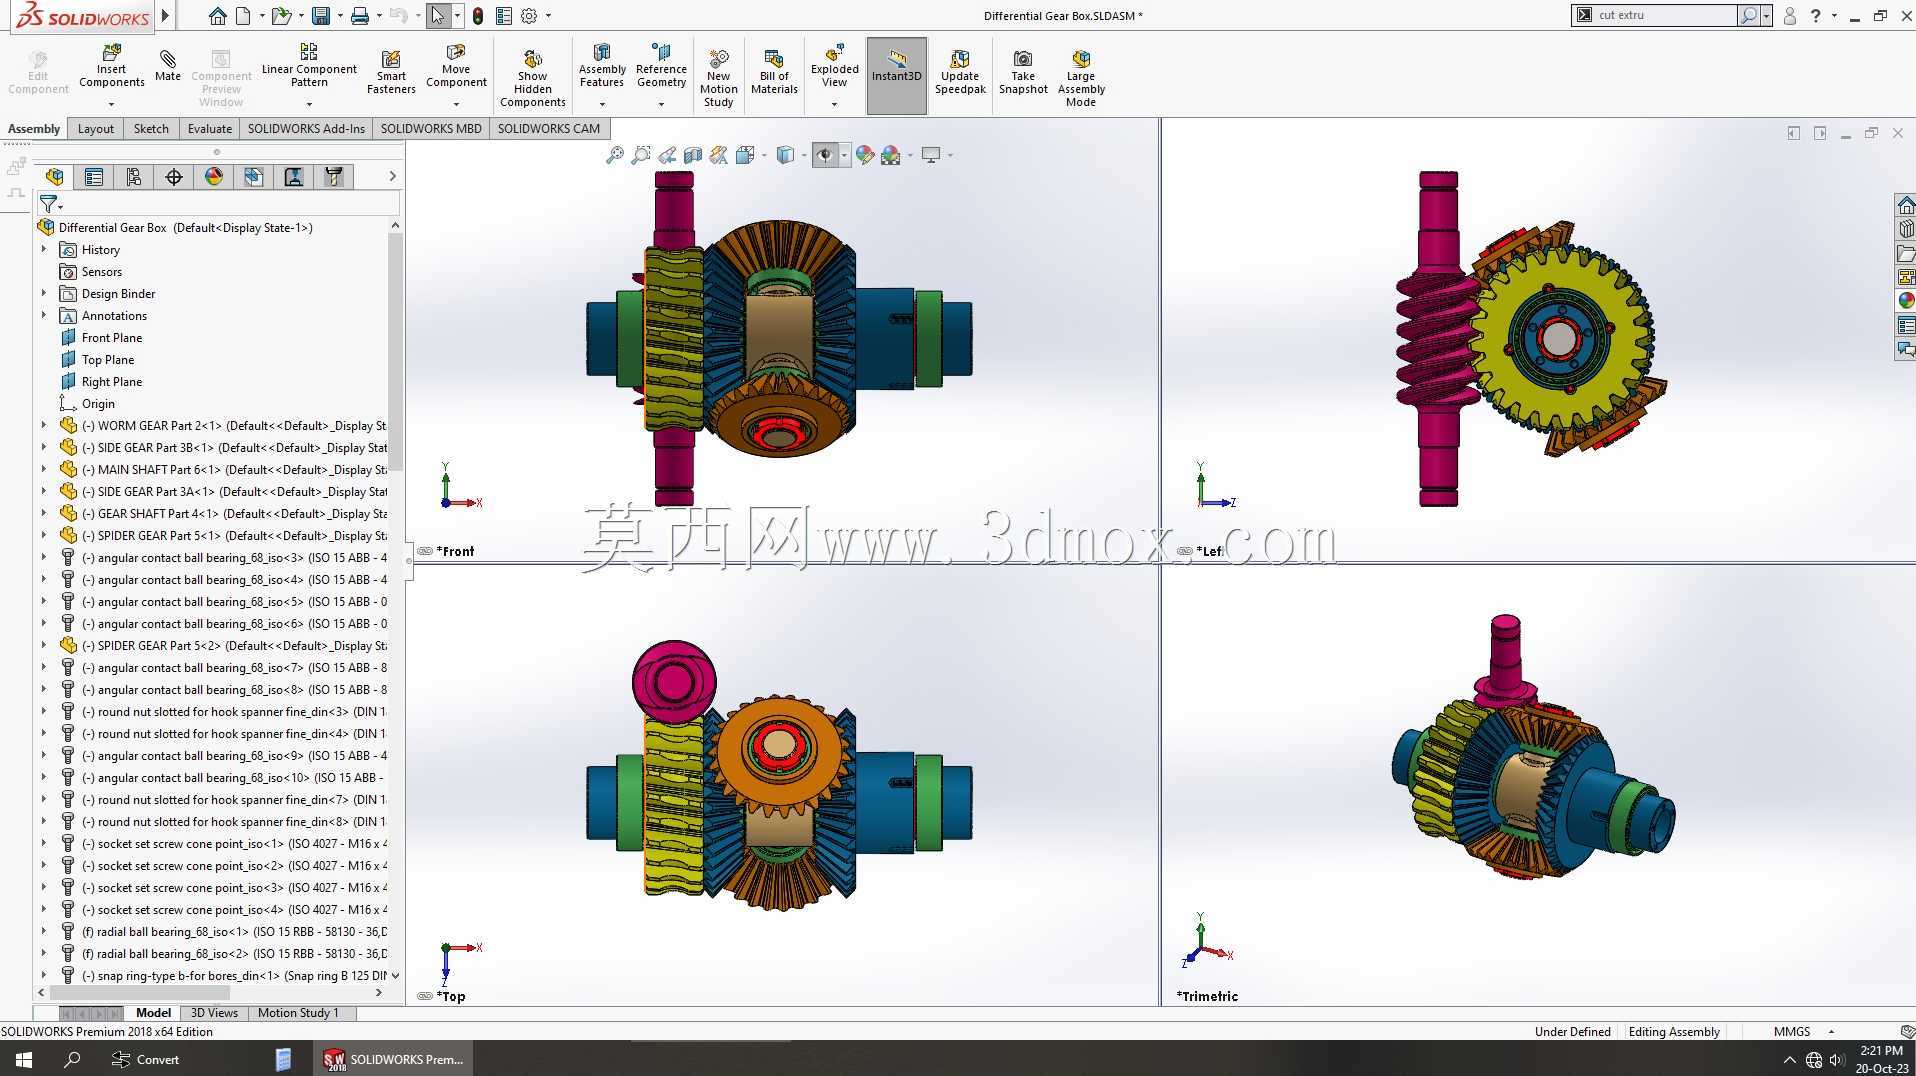Expand MAIN SHAFT Part 6 node
The height and width of the screenshot is (1076, 1916).
[x=44, y=470]
